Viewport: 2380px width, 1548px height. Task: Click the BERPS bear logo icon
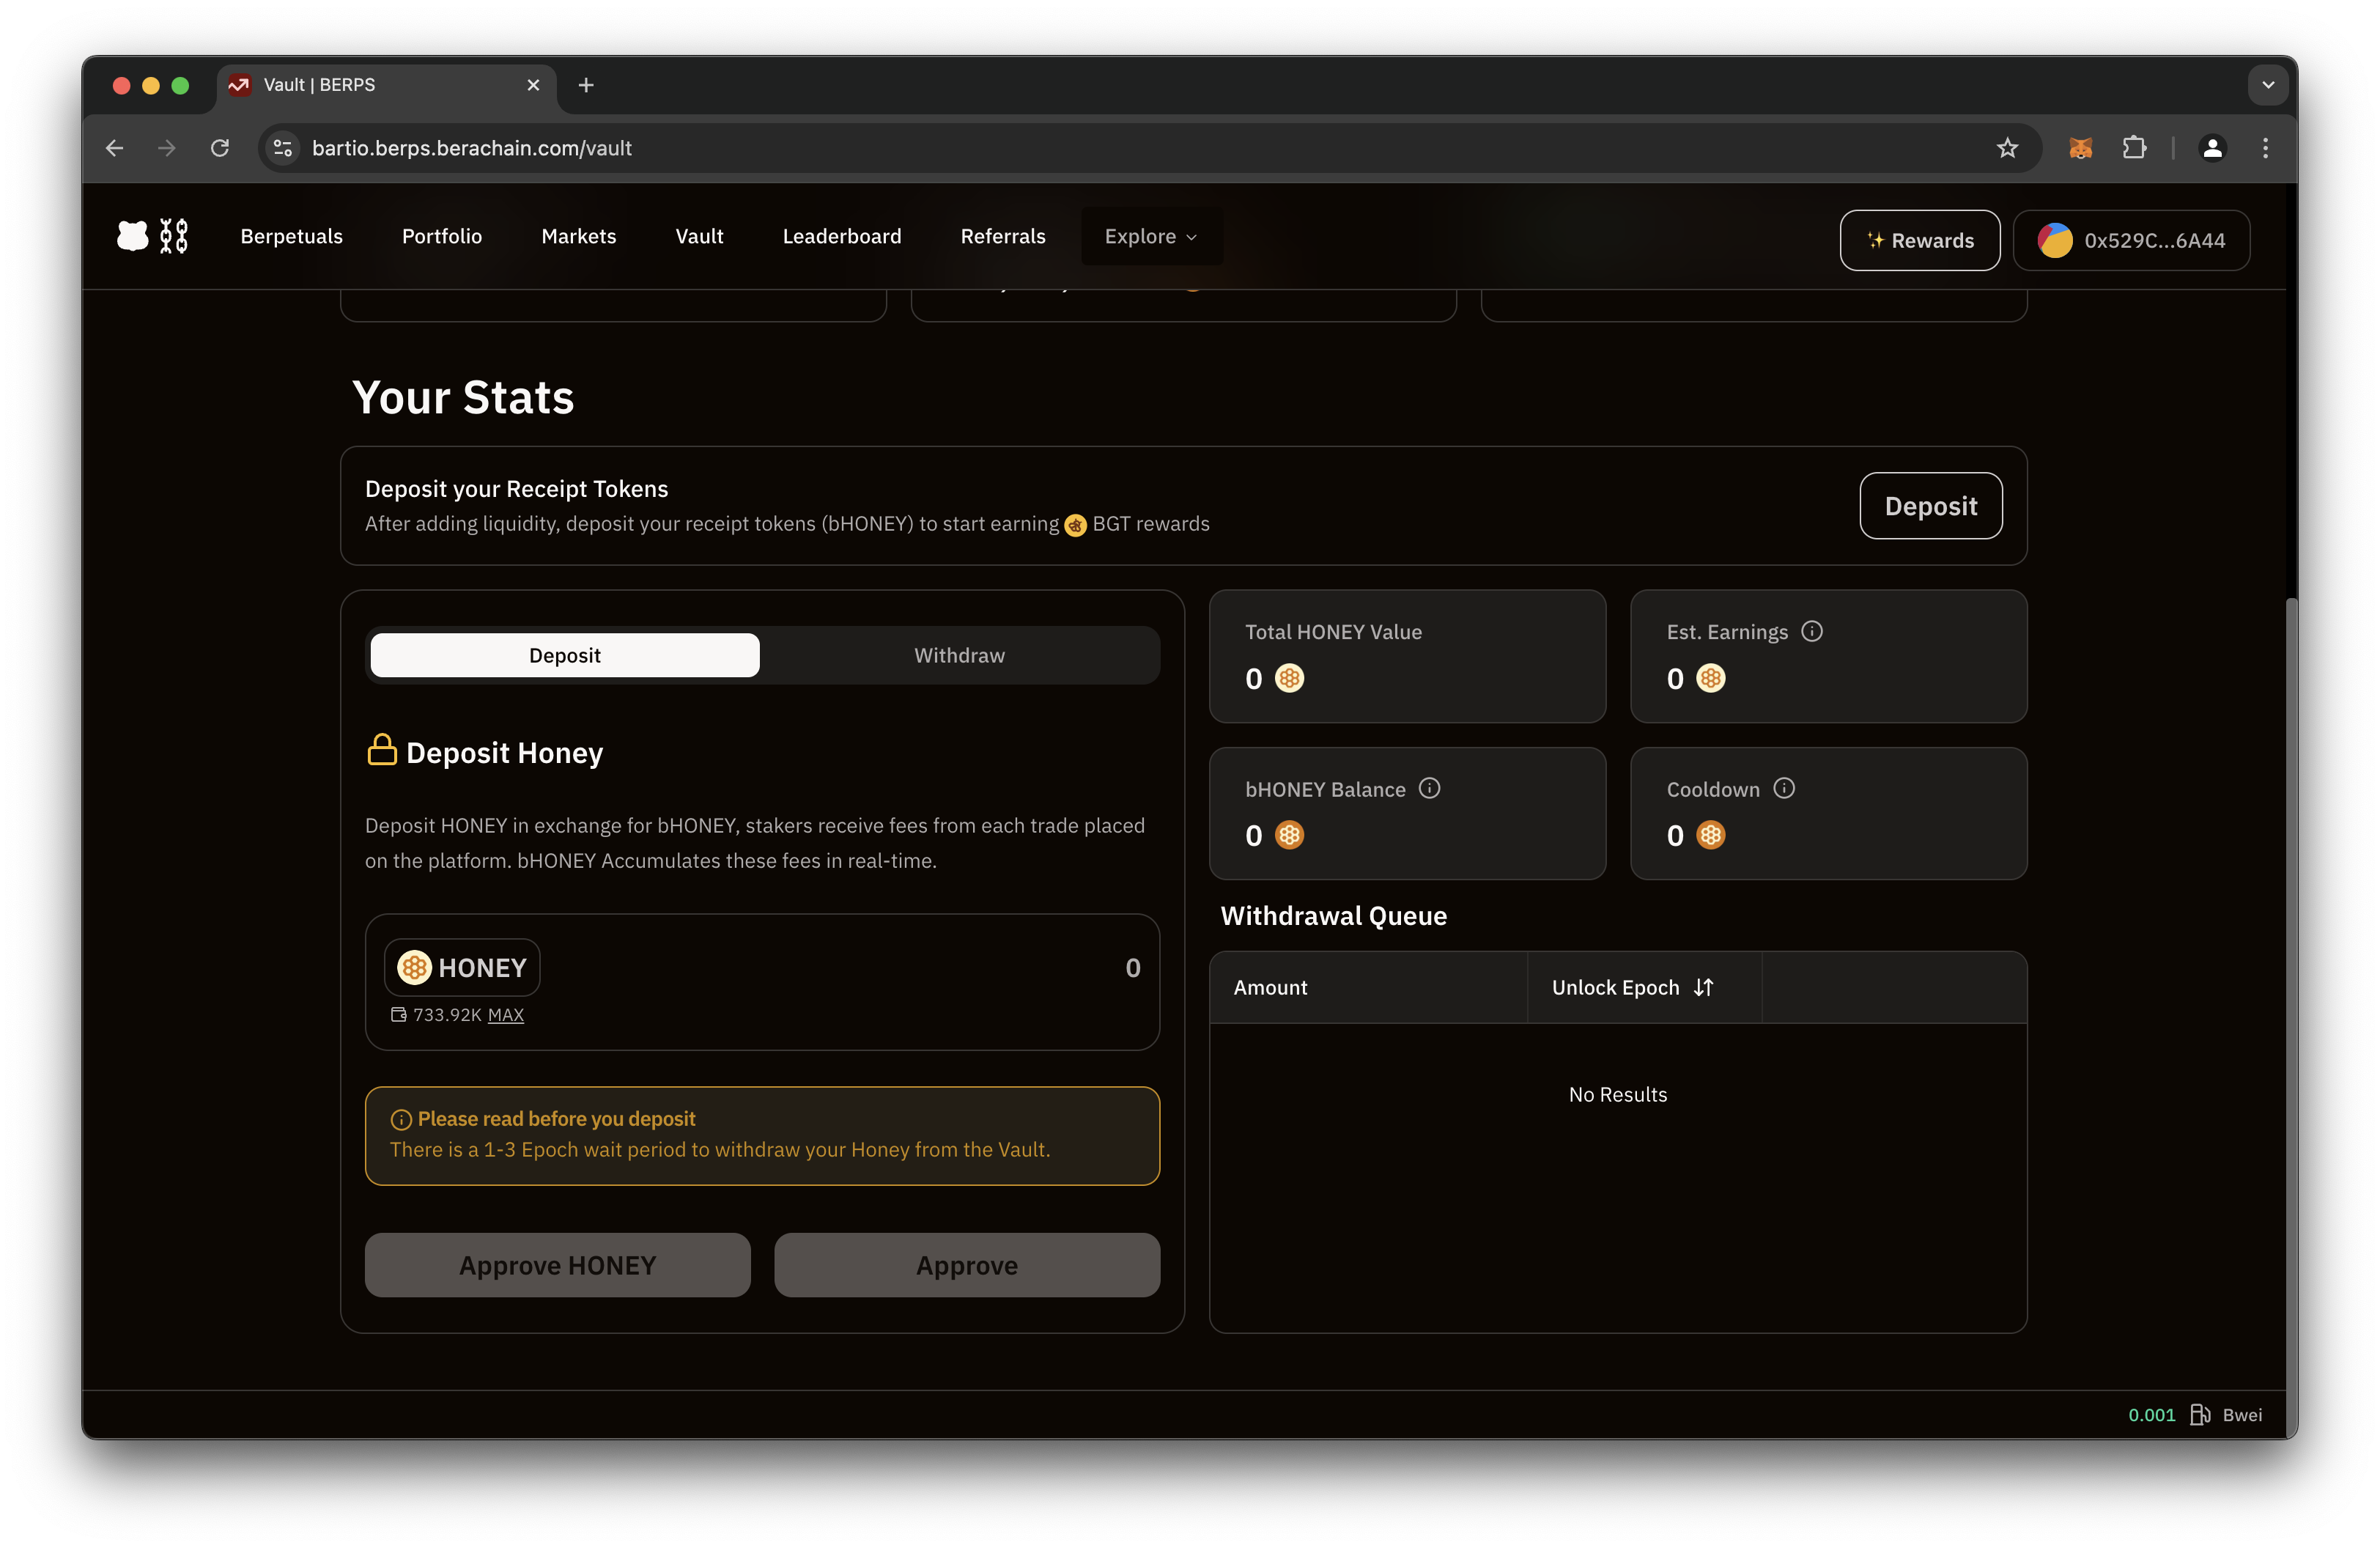click(x=136, y=236)
